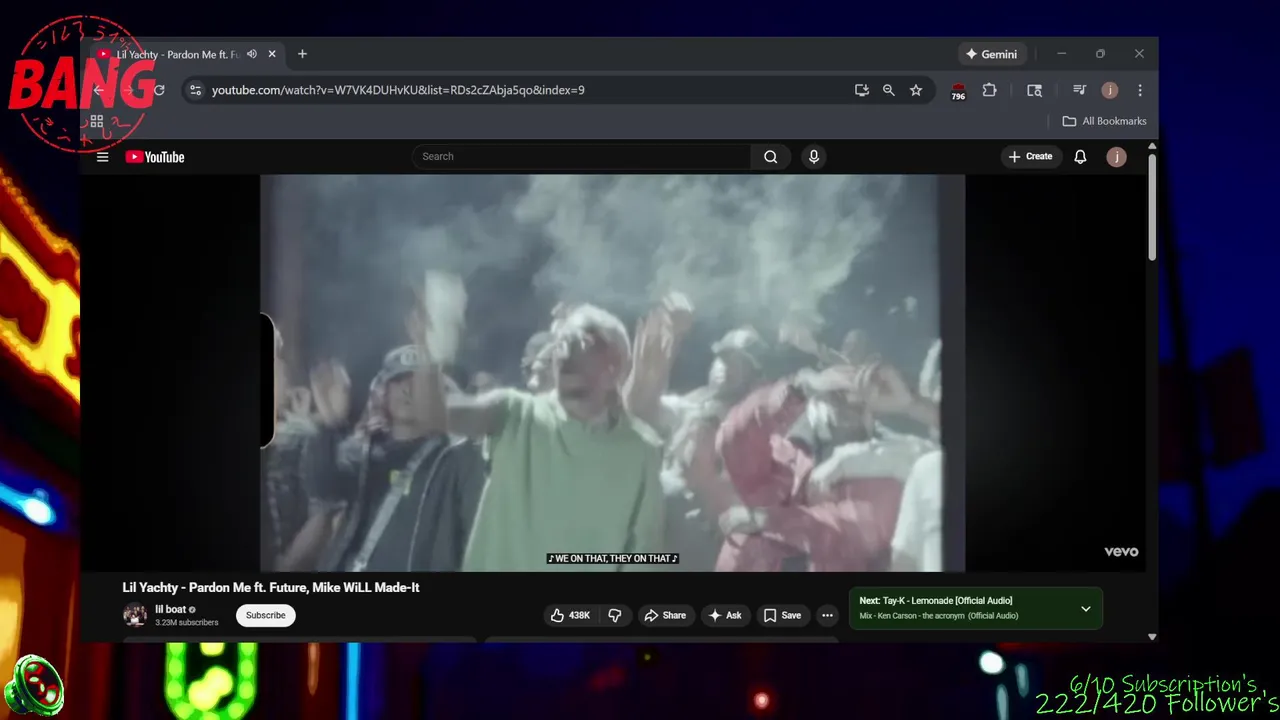Screen dimensions: 1280x720
Task: Dislike the Pardon Me video
Action: point(615,615)
